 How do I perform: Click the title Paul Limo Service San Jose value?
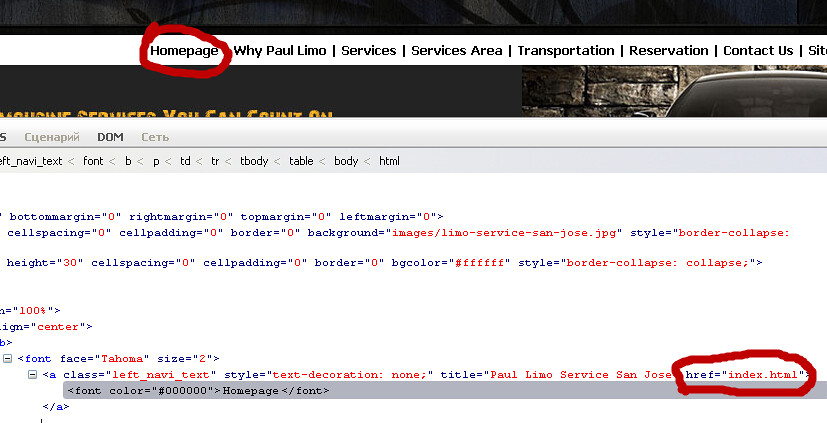(x=581, y=375)
